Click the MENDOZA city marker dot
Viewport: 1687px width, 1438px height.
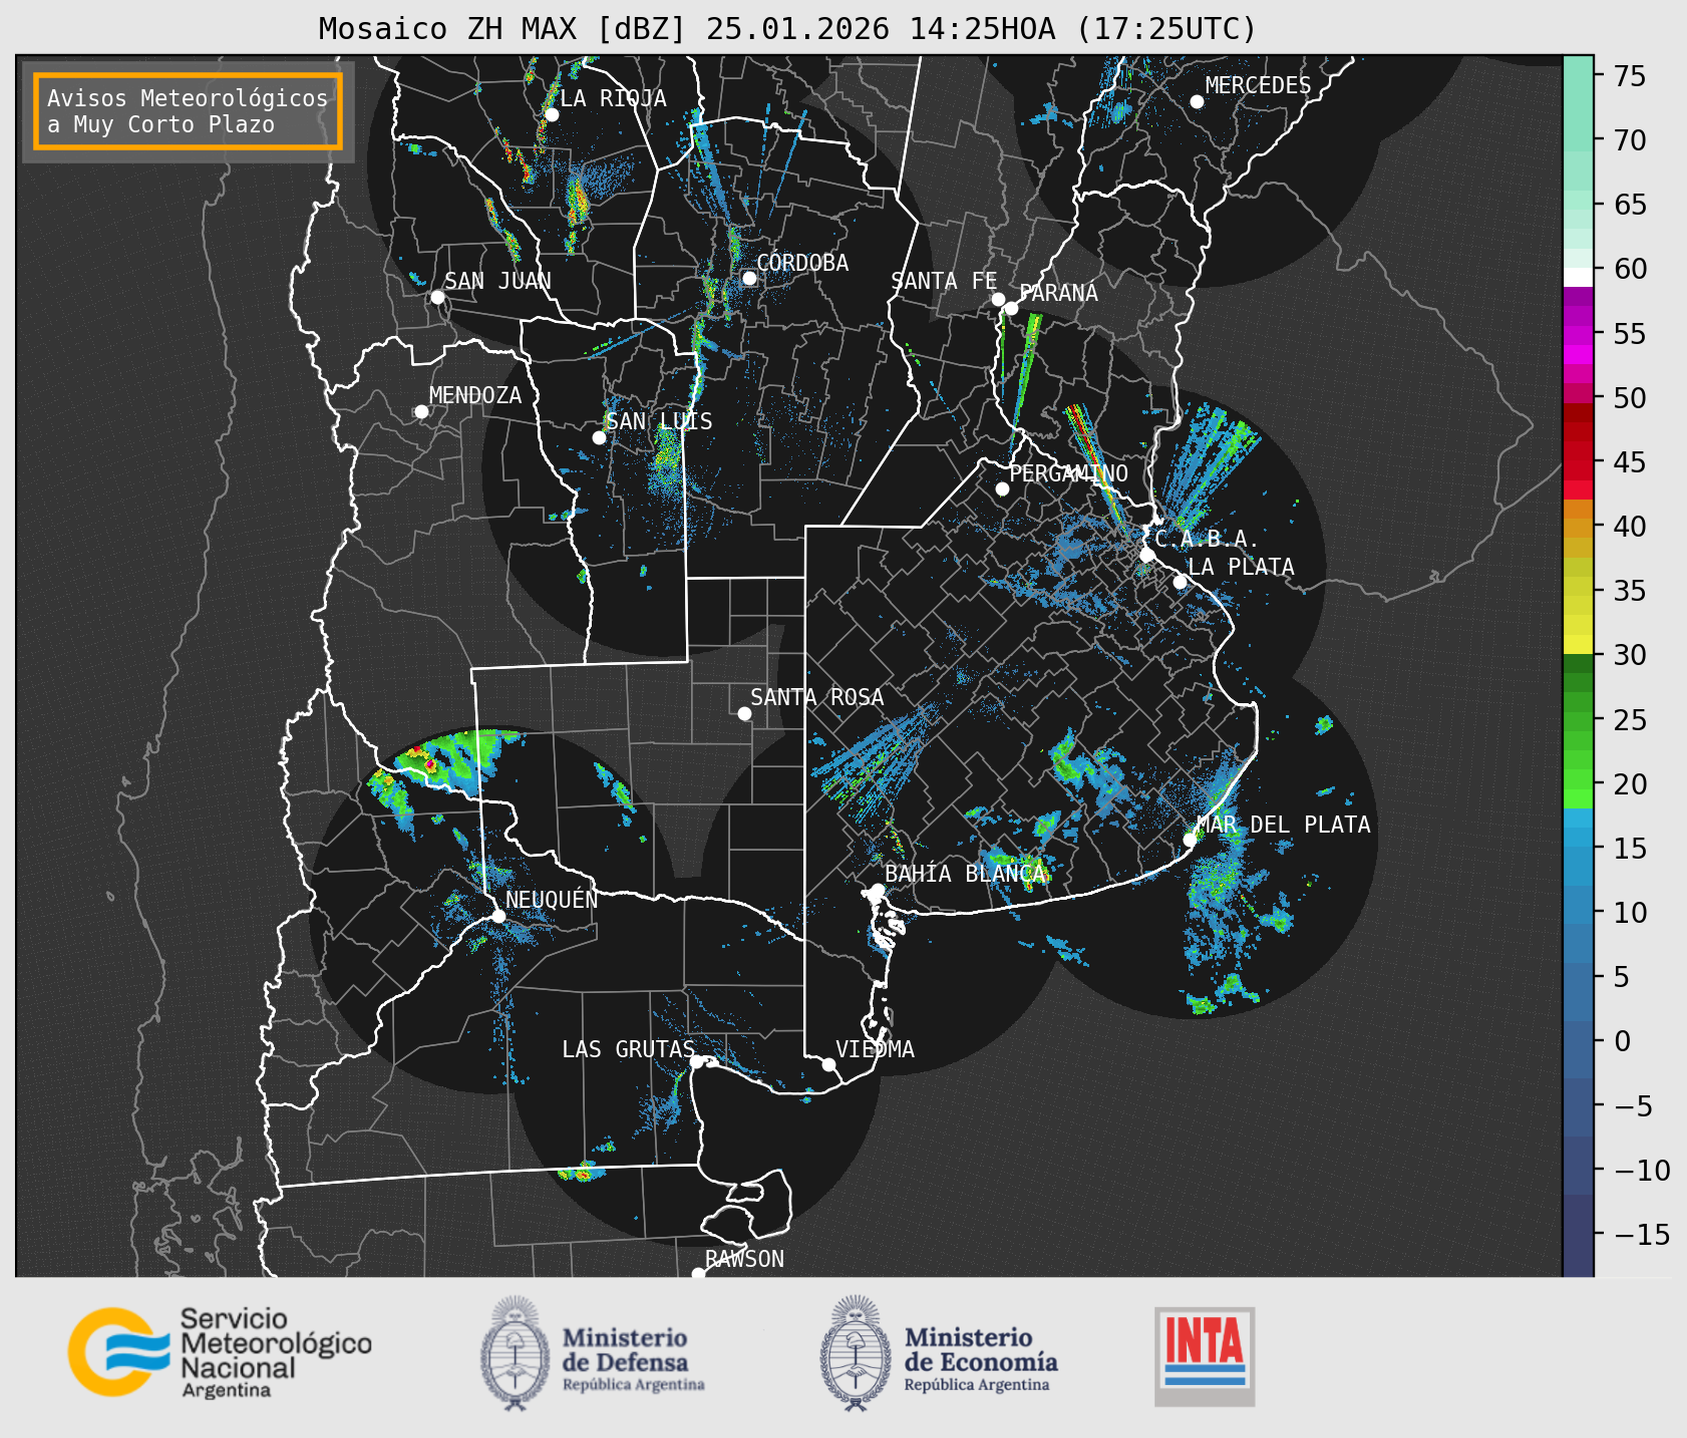pyautogui.click(x=421, y=412)
